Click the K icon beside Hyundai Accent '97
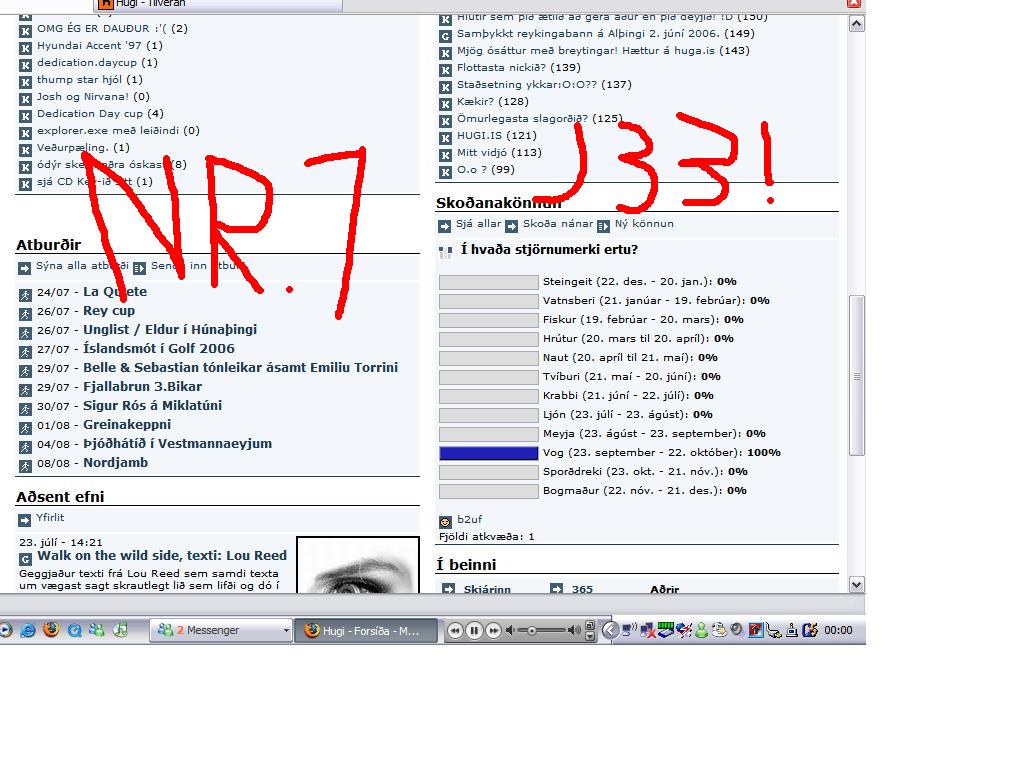The height and width of the screenshot is (768, 1024). click(25, 48)
